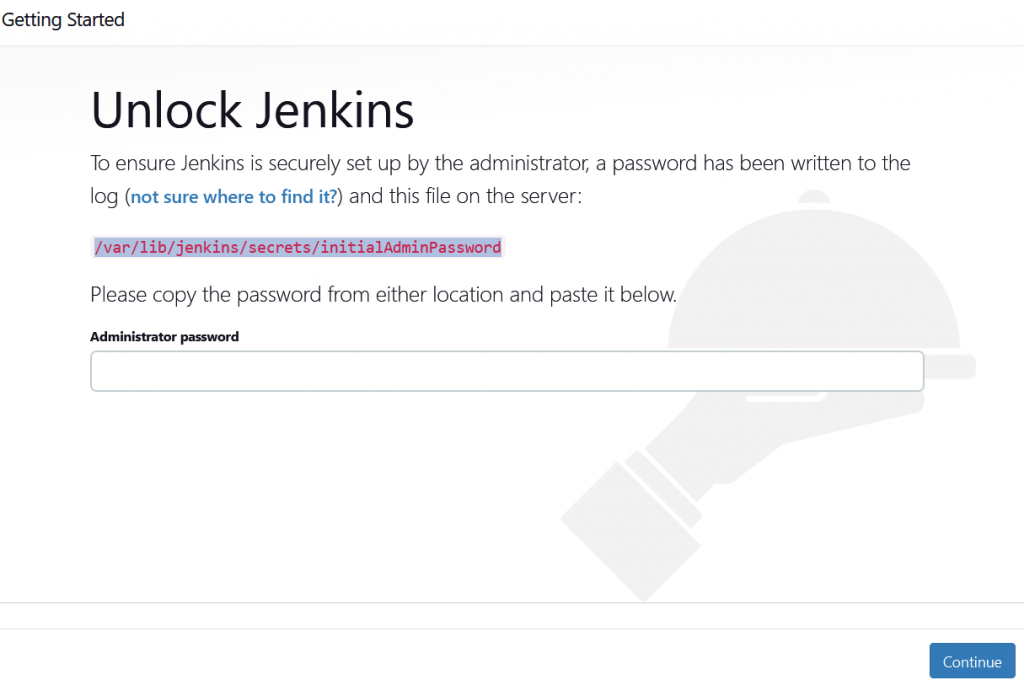
Task: Click the "Unlock Jenkins" page heading
Action: [x=252, y=110]
